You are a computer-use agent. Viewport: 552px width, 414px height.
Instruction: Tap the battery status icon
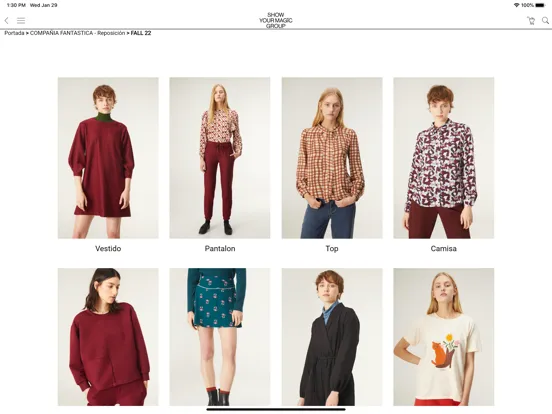540,5
